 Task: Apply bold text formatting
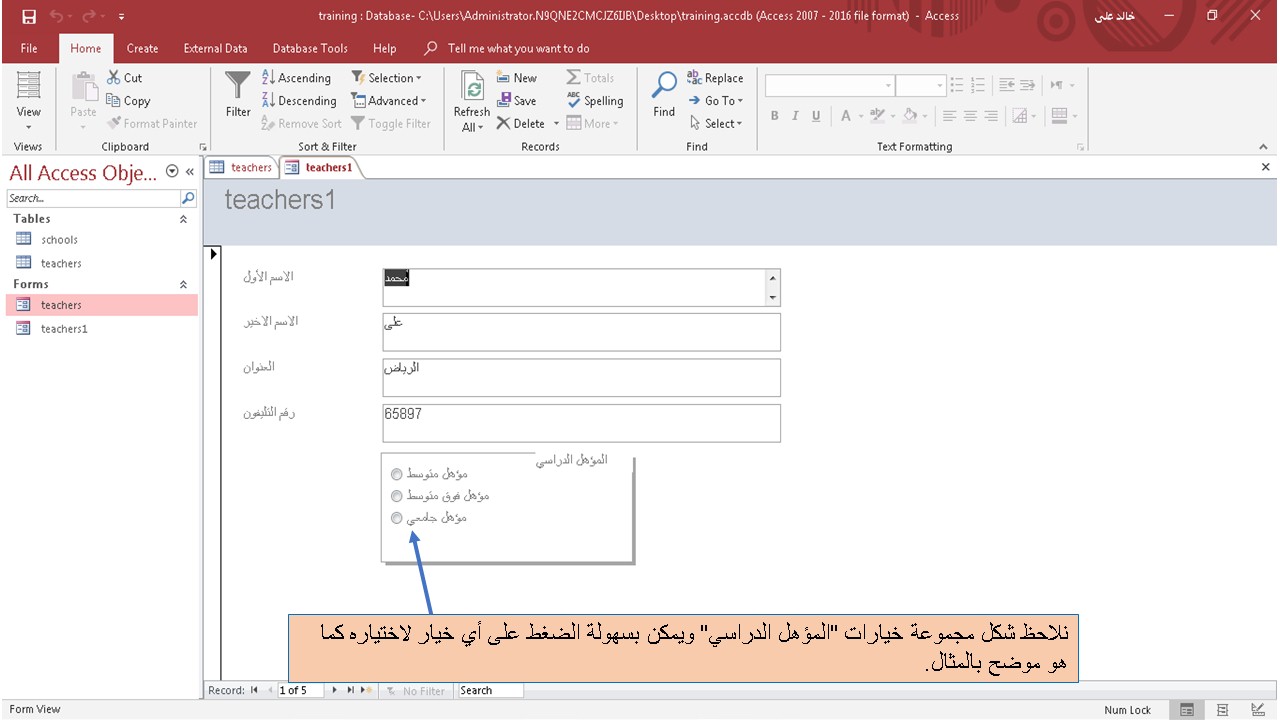(x=774, y=115)
